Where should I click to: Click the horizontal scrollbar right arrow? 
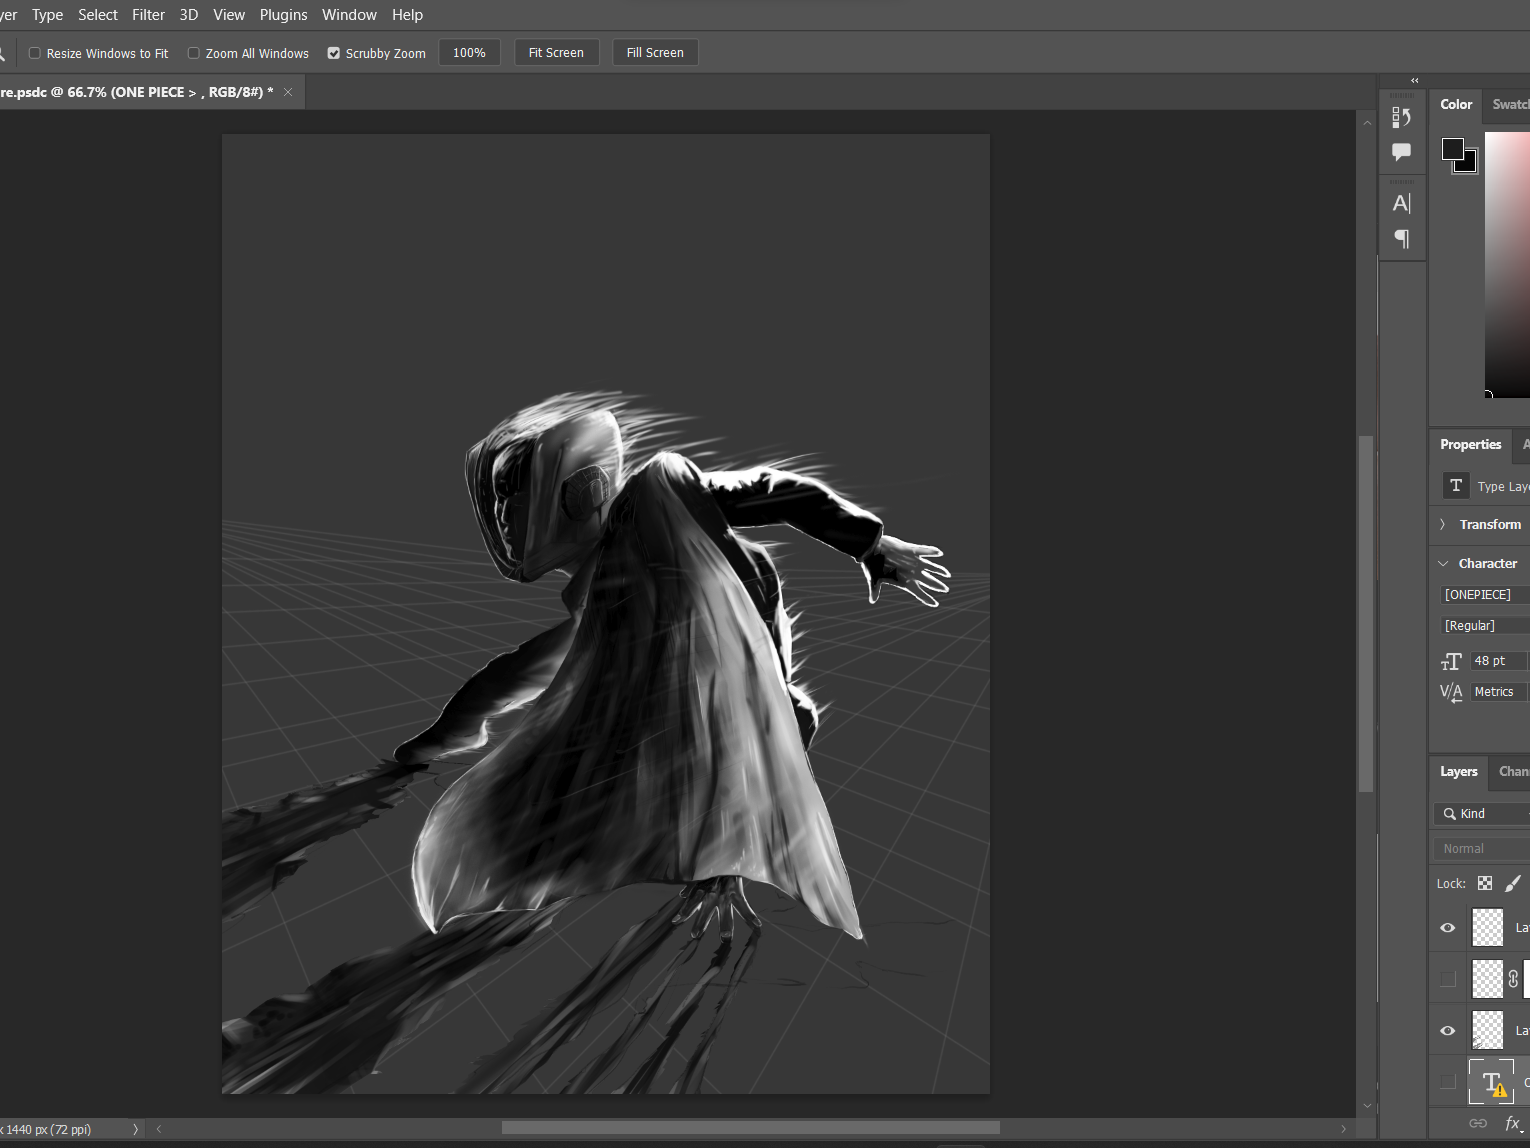tap(1343, 1129)
